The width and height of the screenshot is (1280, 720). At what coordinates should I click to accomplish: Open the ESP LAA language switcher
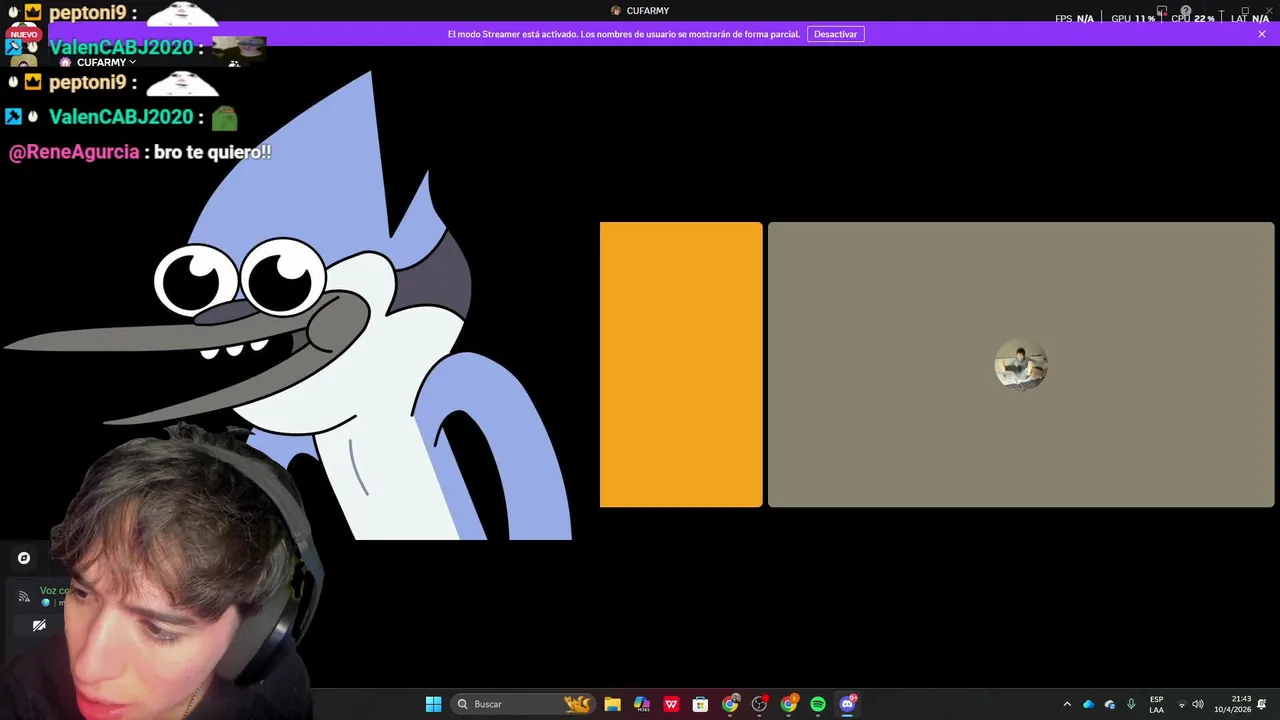(x=1157, y=704)
